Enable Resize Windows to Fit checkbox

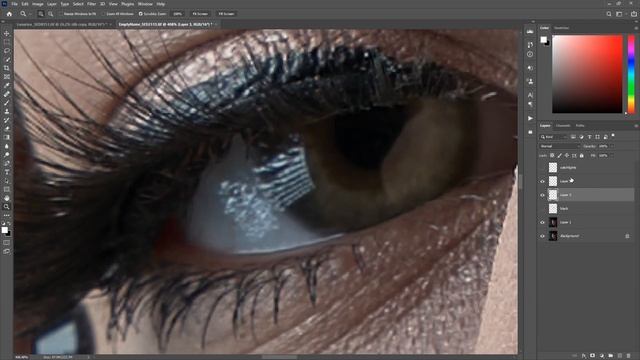(61, 14)
